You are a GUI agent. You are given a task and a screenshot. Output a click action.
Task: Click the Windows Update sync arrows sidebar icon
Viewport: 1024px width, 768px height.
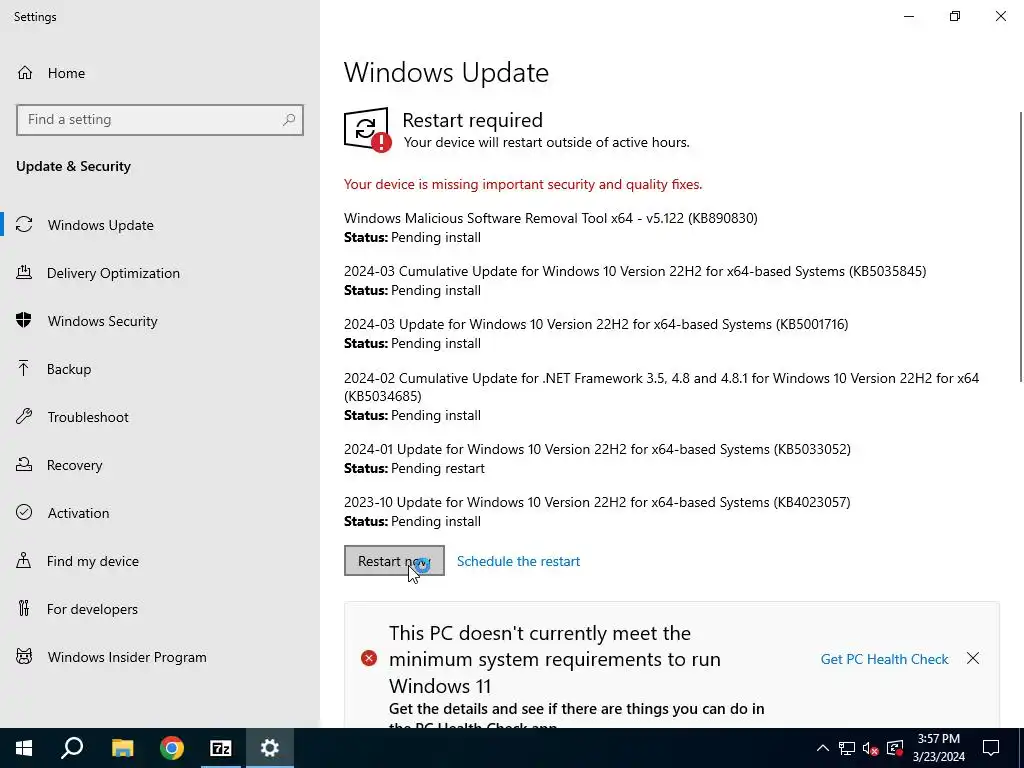[x=24, y=225]
